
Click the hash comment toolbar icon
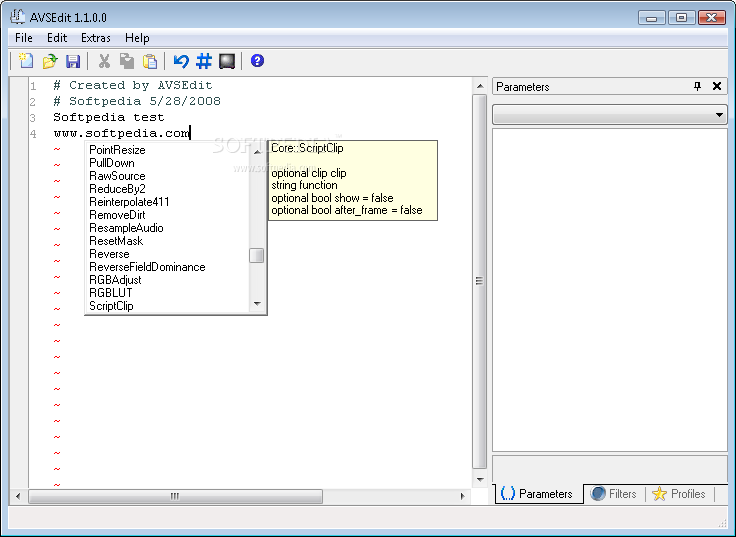(x=204, y=61)
